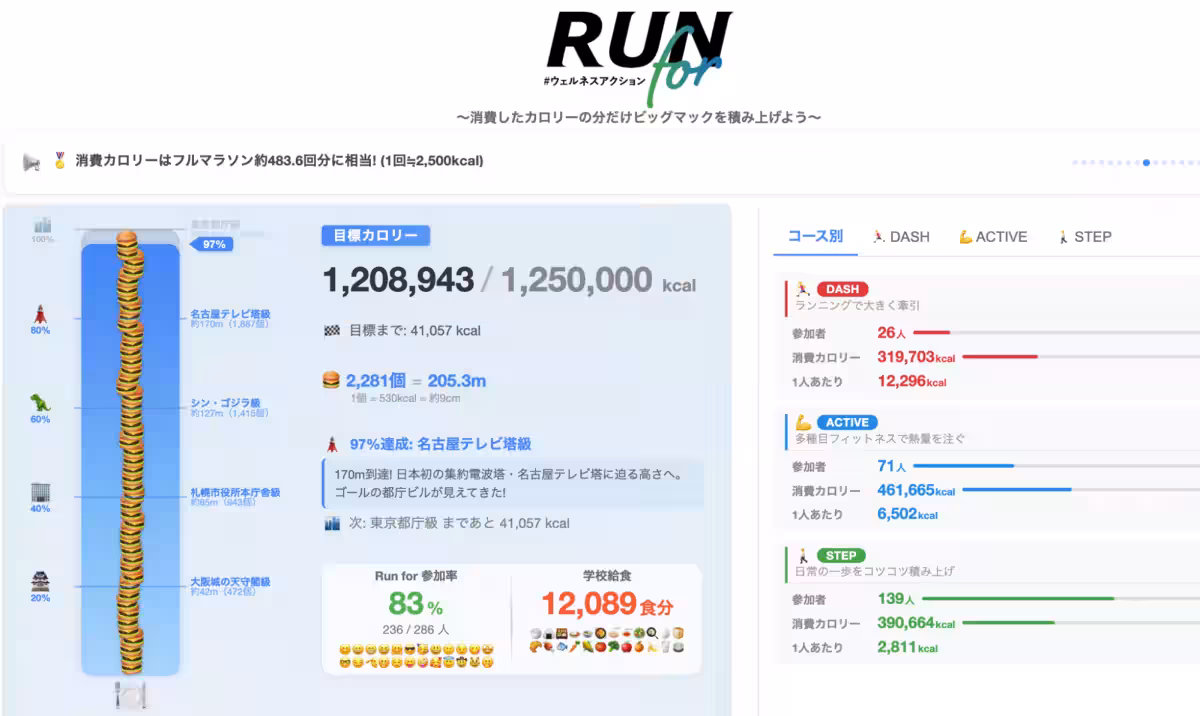The width and height of the screenshot is (1200, 716).
Task: Click the food emoji grid under 学校給食
Action: tap(607, 640)
